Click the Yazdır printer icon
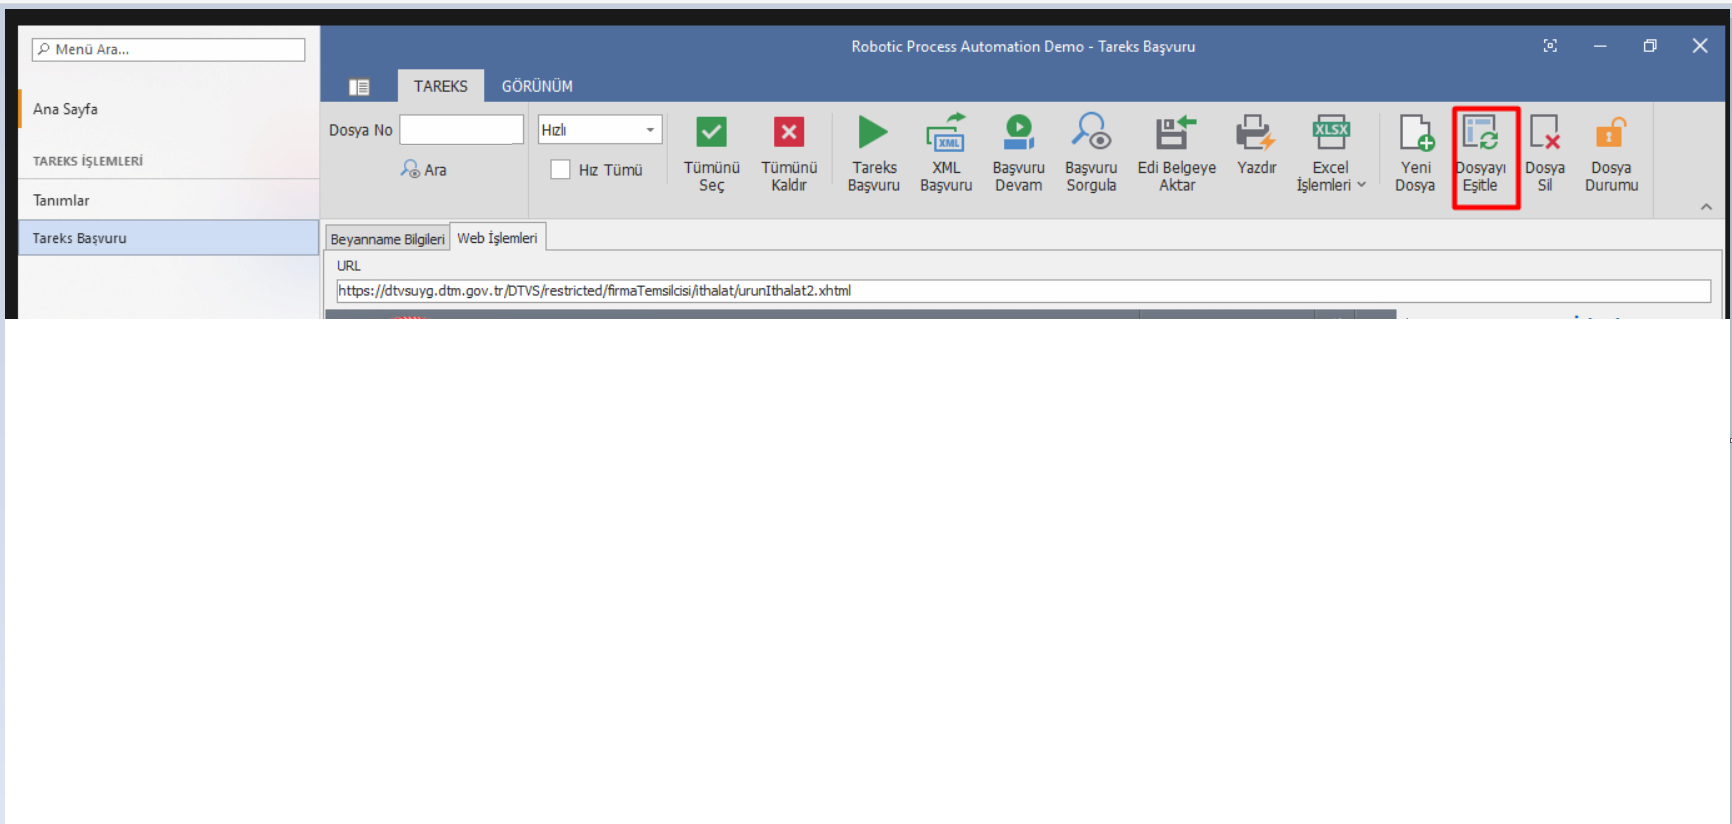1732x824 pixels. pyautogui.click(x=1256, y=132)
